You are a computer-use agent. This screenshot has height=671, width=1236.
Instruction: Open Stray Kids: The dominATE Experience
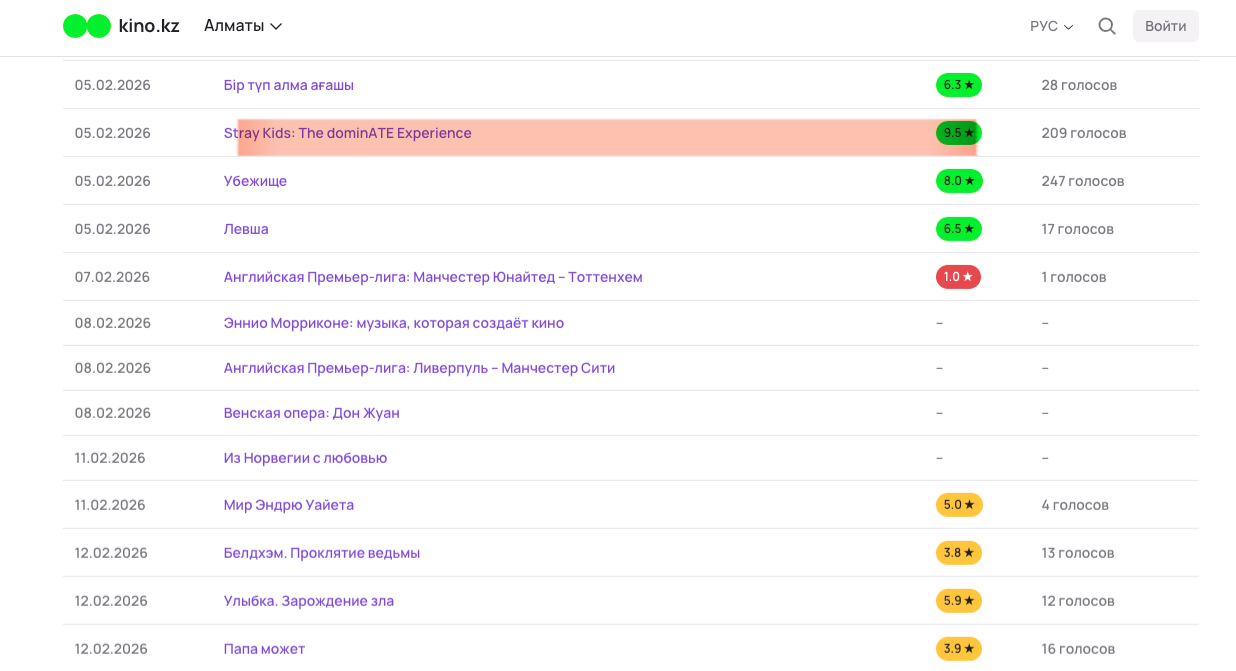click(347, 133)
